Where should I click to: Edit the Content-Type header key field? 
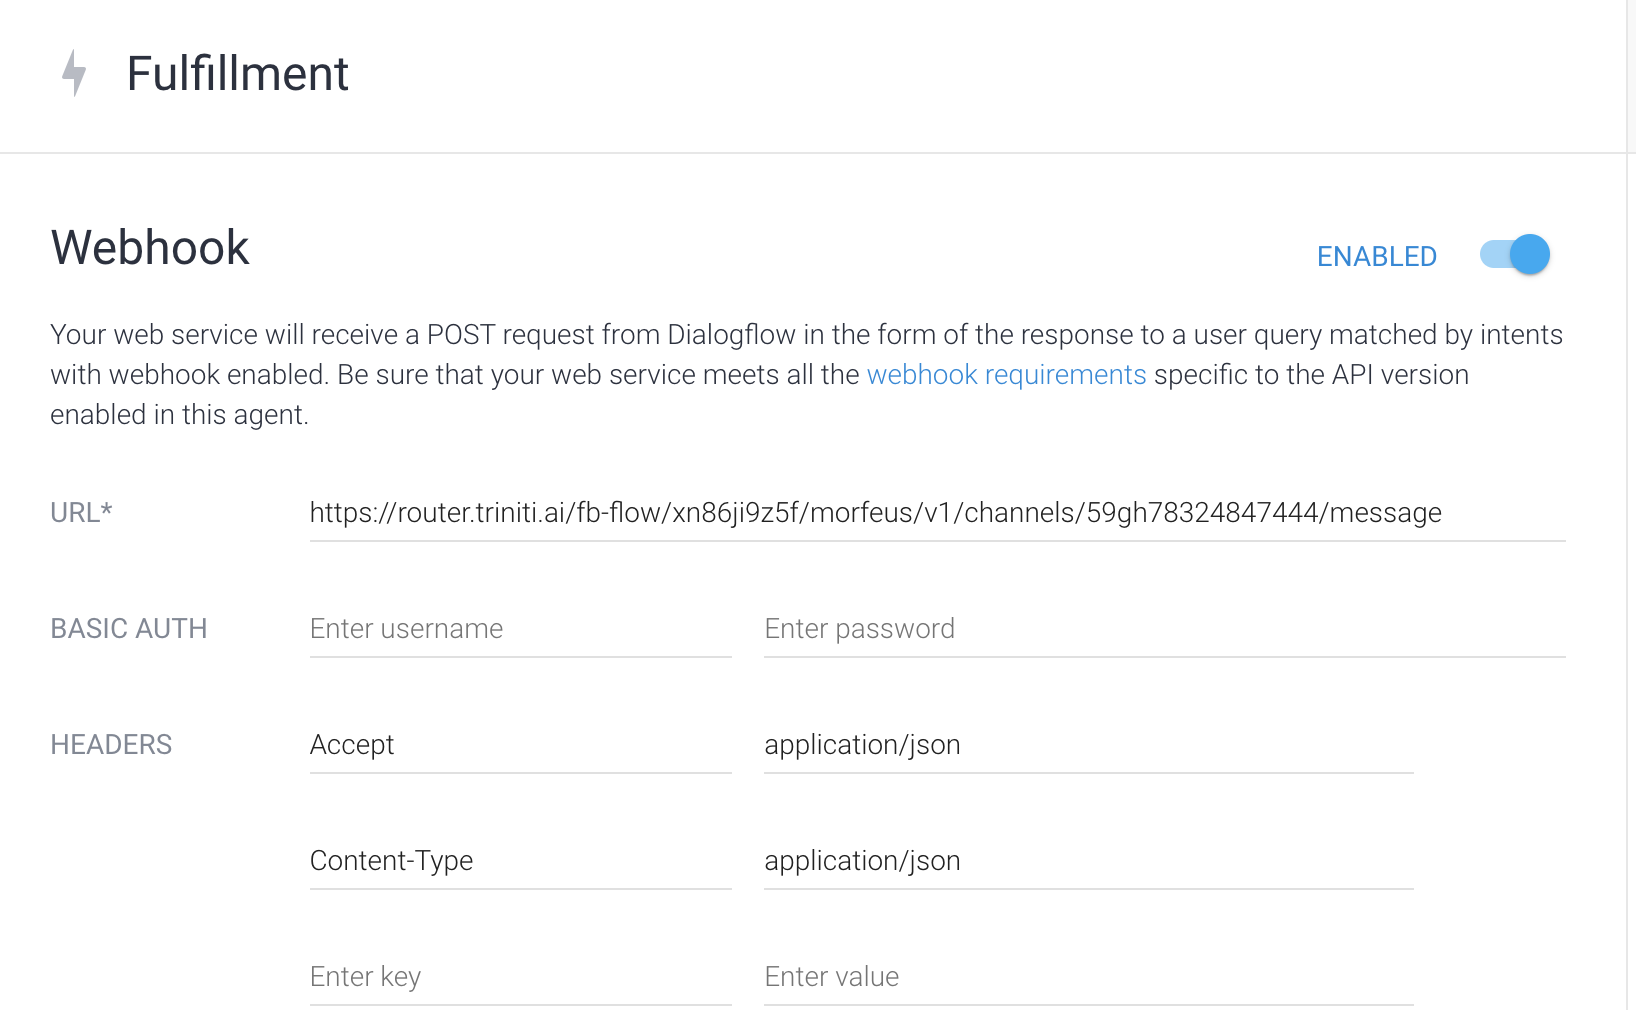click(520, 861)
